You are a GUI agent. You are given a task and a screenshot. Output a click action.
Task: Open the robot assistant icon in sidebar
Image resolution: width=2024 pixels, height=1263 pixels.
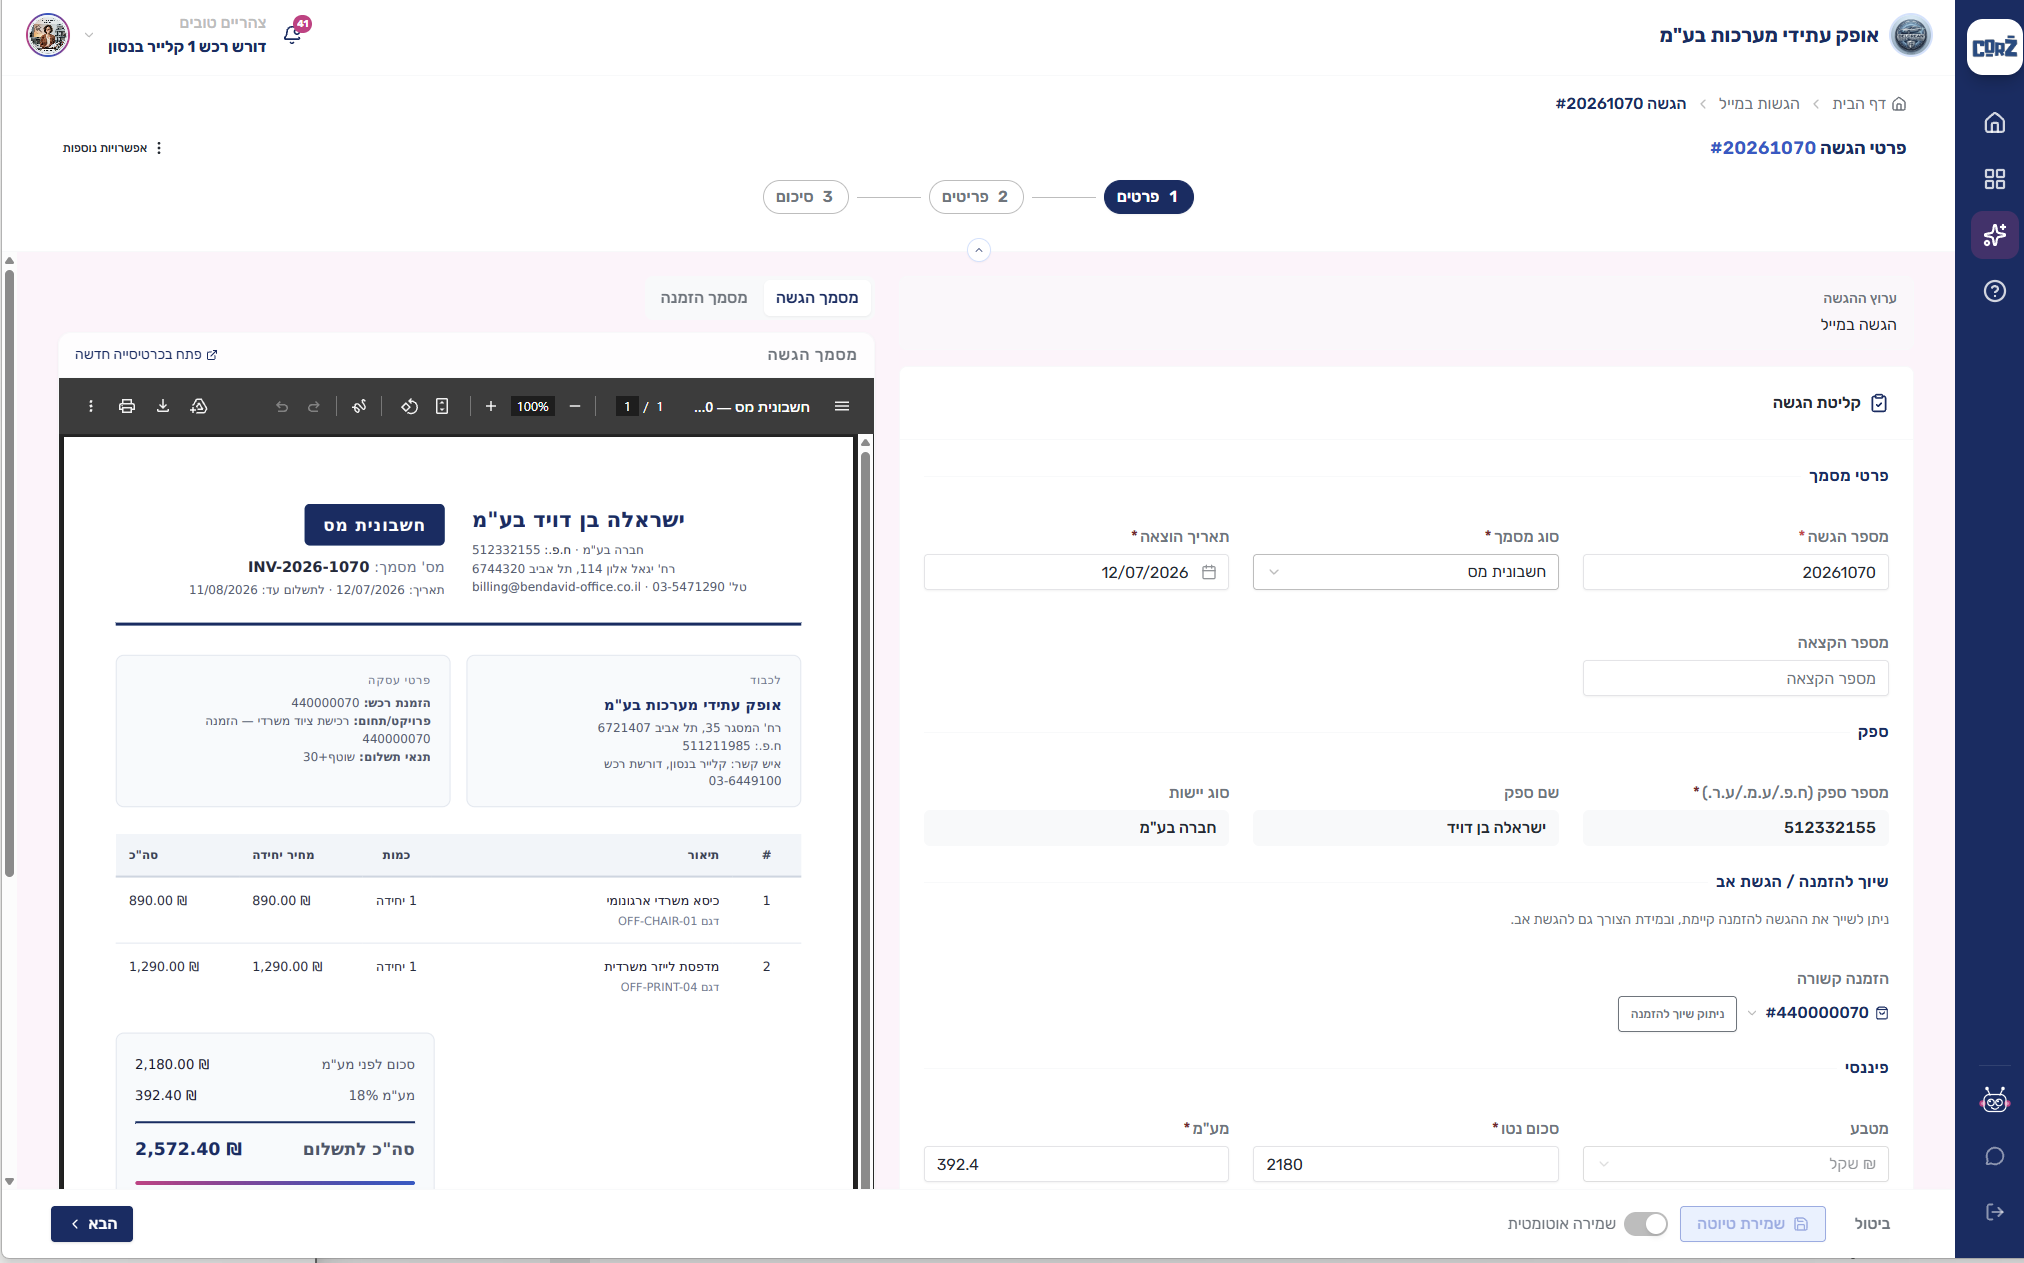click(1994, 1101)
